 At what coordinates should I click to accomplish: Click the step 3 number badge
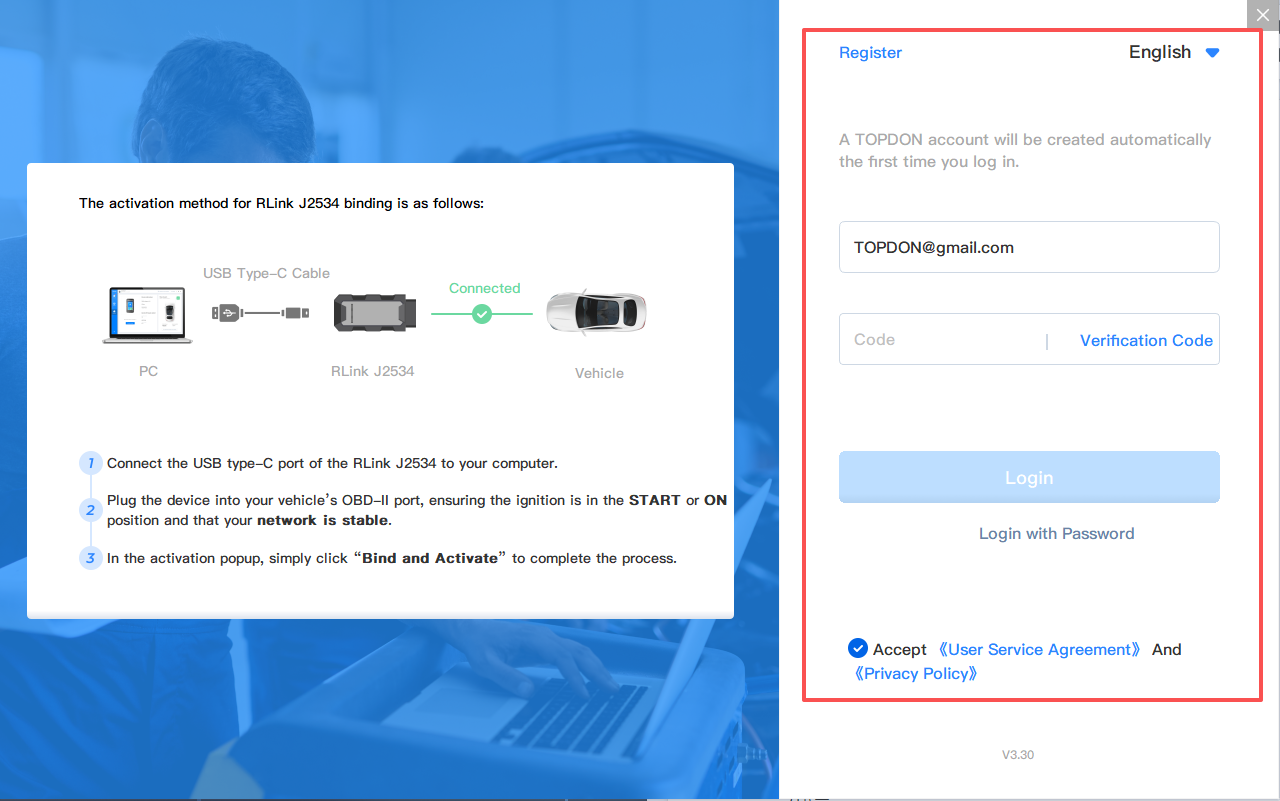pyautogui.click(x=90, y=558)
